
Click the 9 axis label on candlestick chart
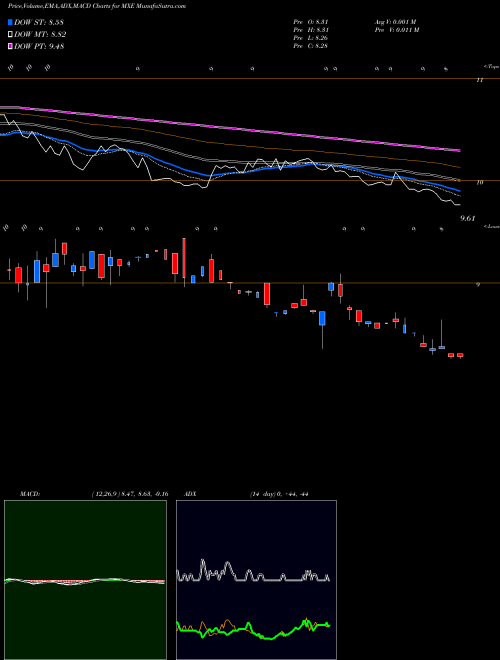point(478,285)
